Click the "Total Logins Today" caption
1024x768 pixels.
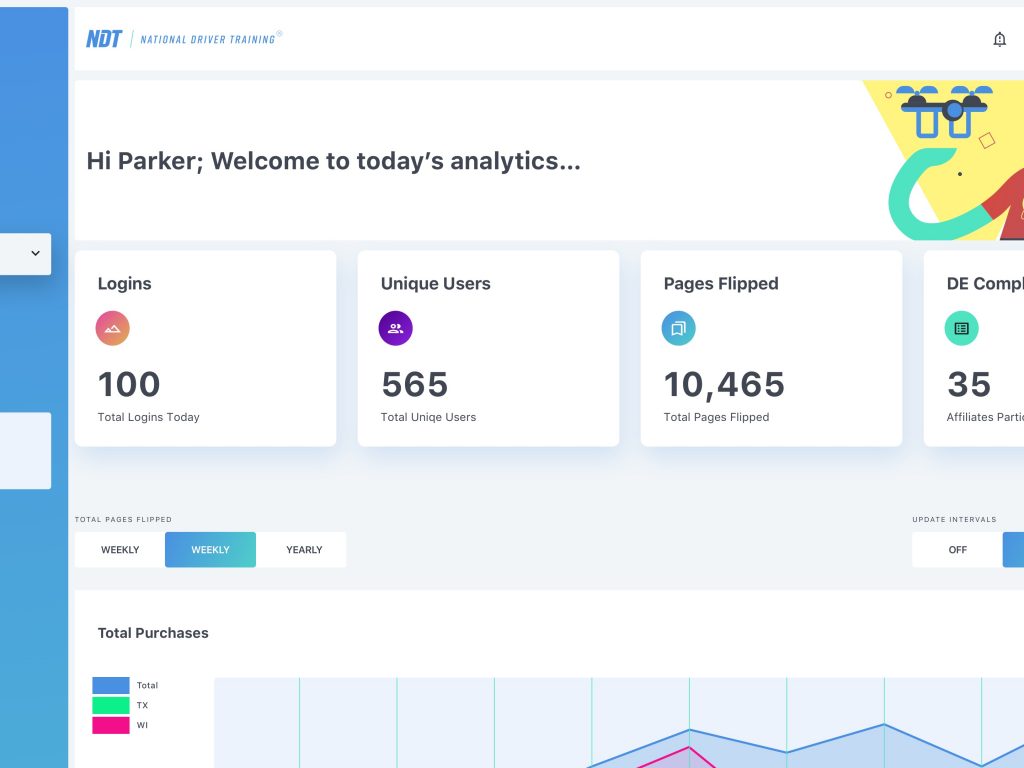click(x=149, y=417)
